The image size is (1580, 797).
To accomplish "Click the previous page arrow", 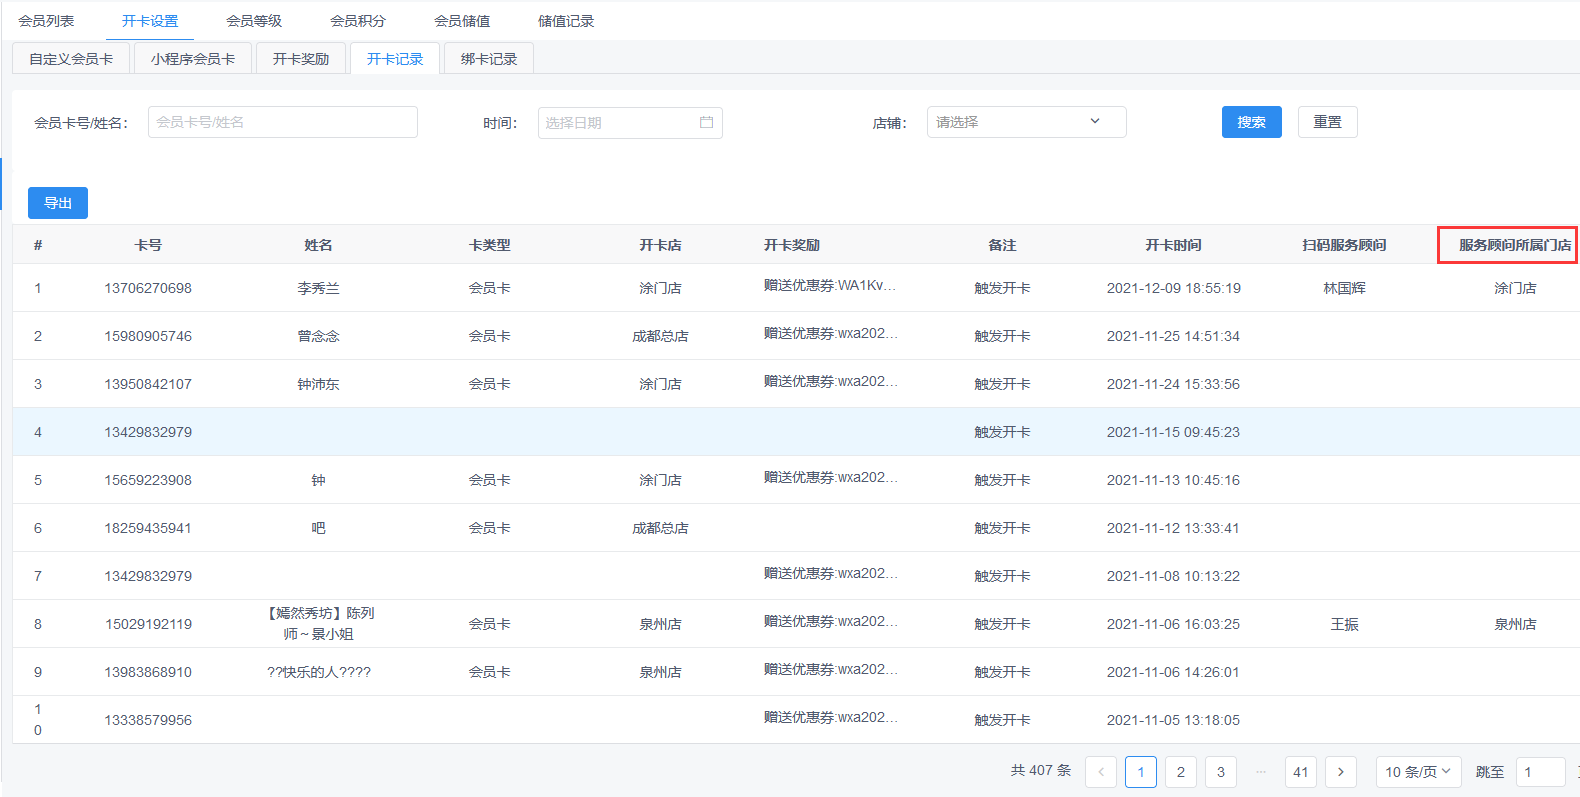I will (x=1101, y=772).
